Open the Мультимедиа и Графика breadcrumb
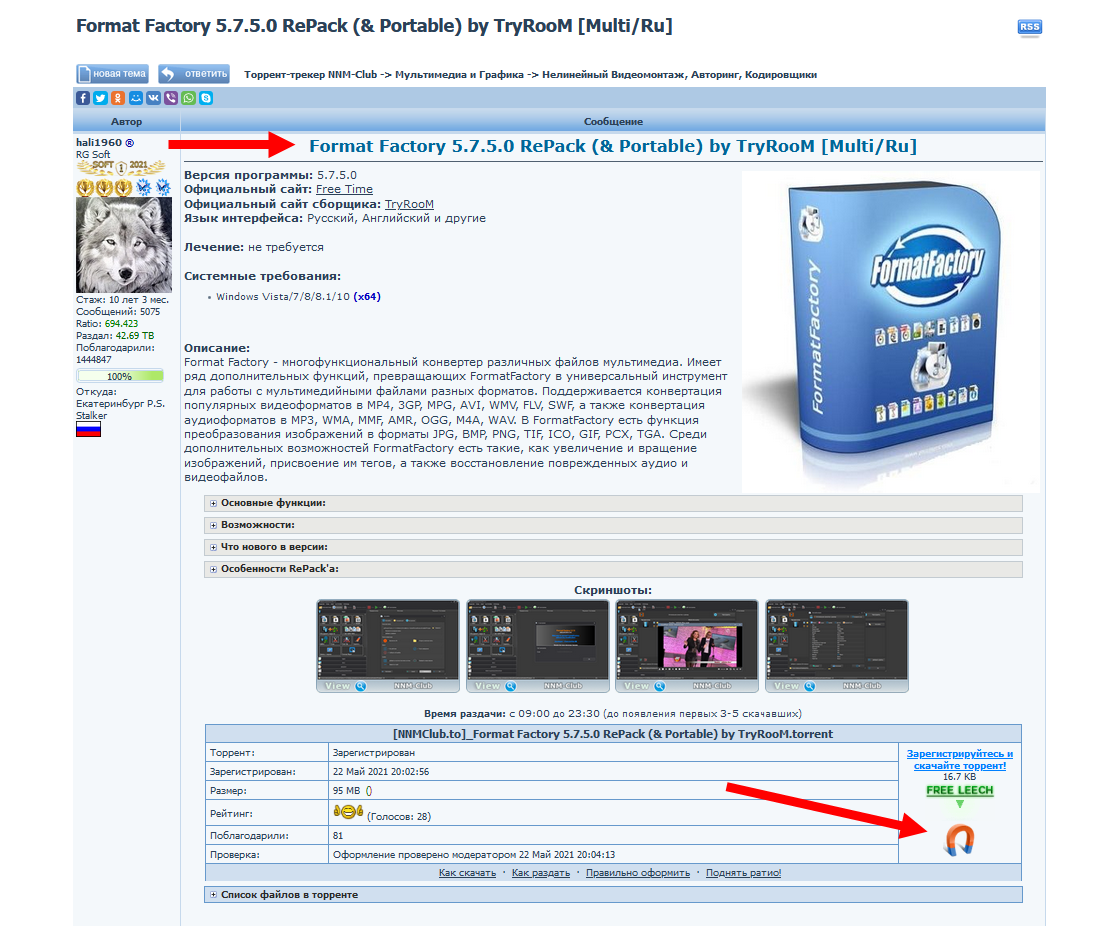Image resolution: width=1110 pixels, height=926 pixels. pyautogui.click(x=459, y=74)
